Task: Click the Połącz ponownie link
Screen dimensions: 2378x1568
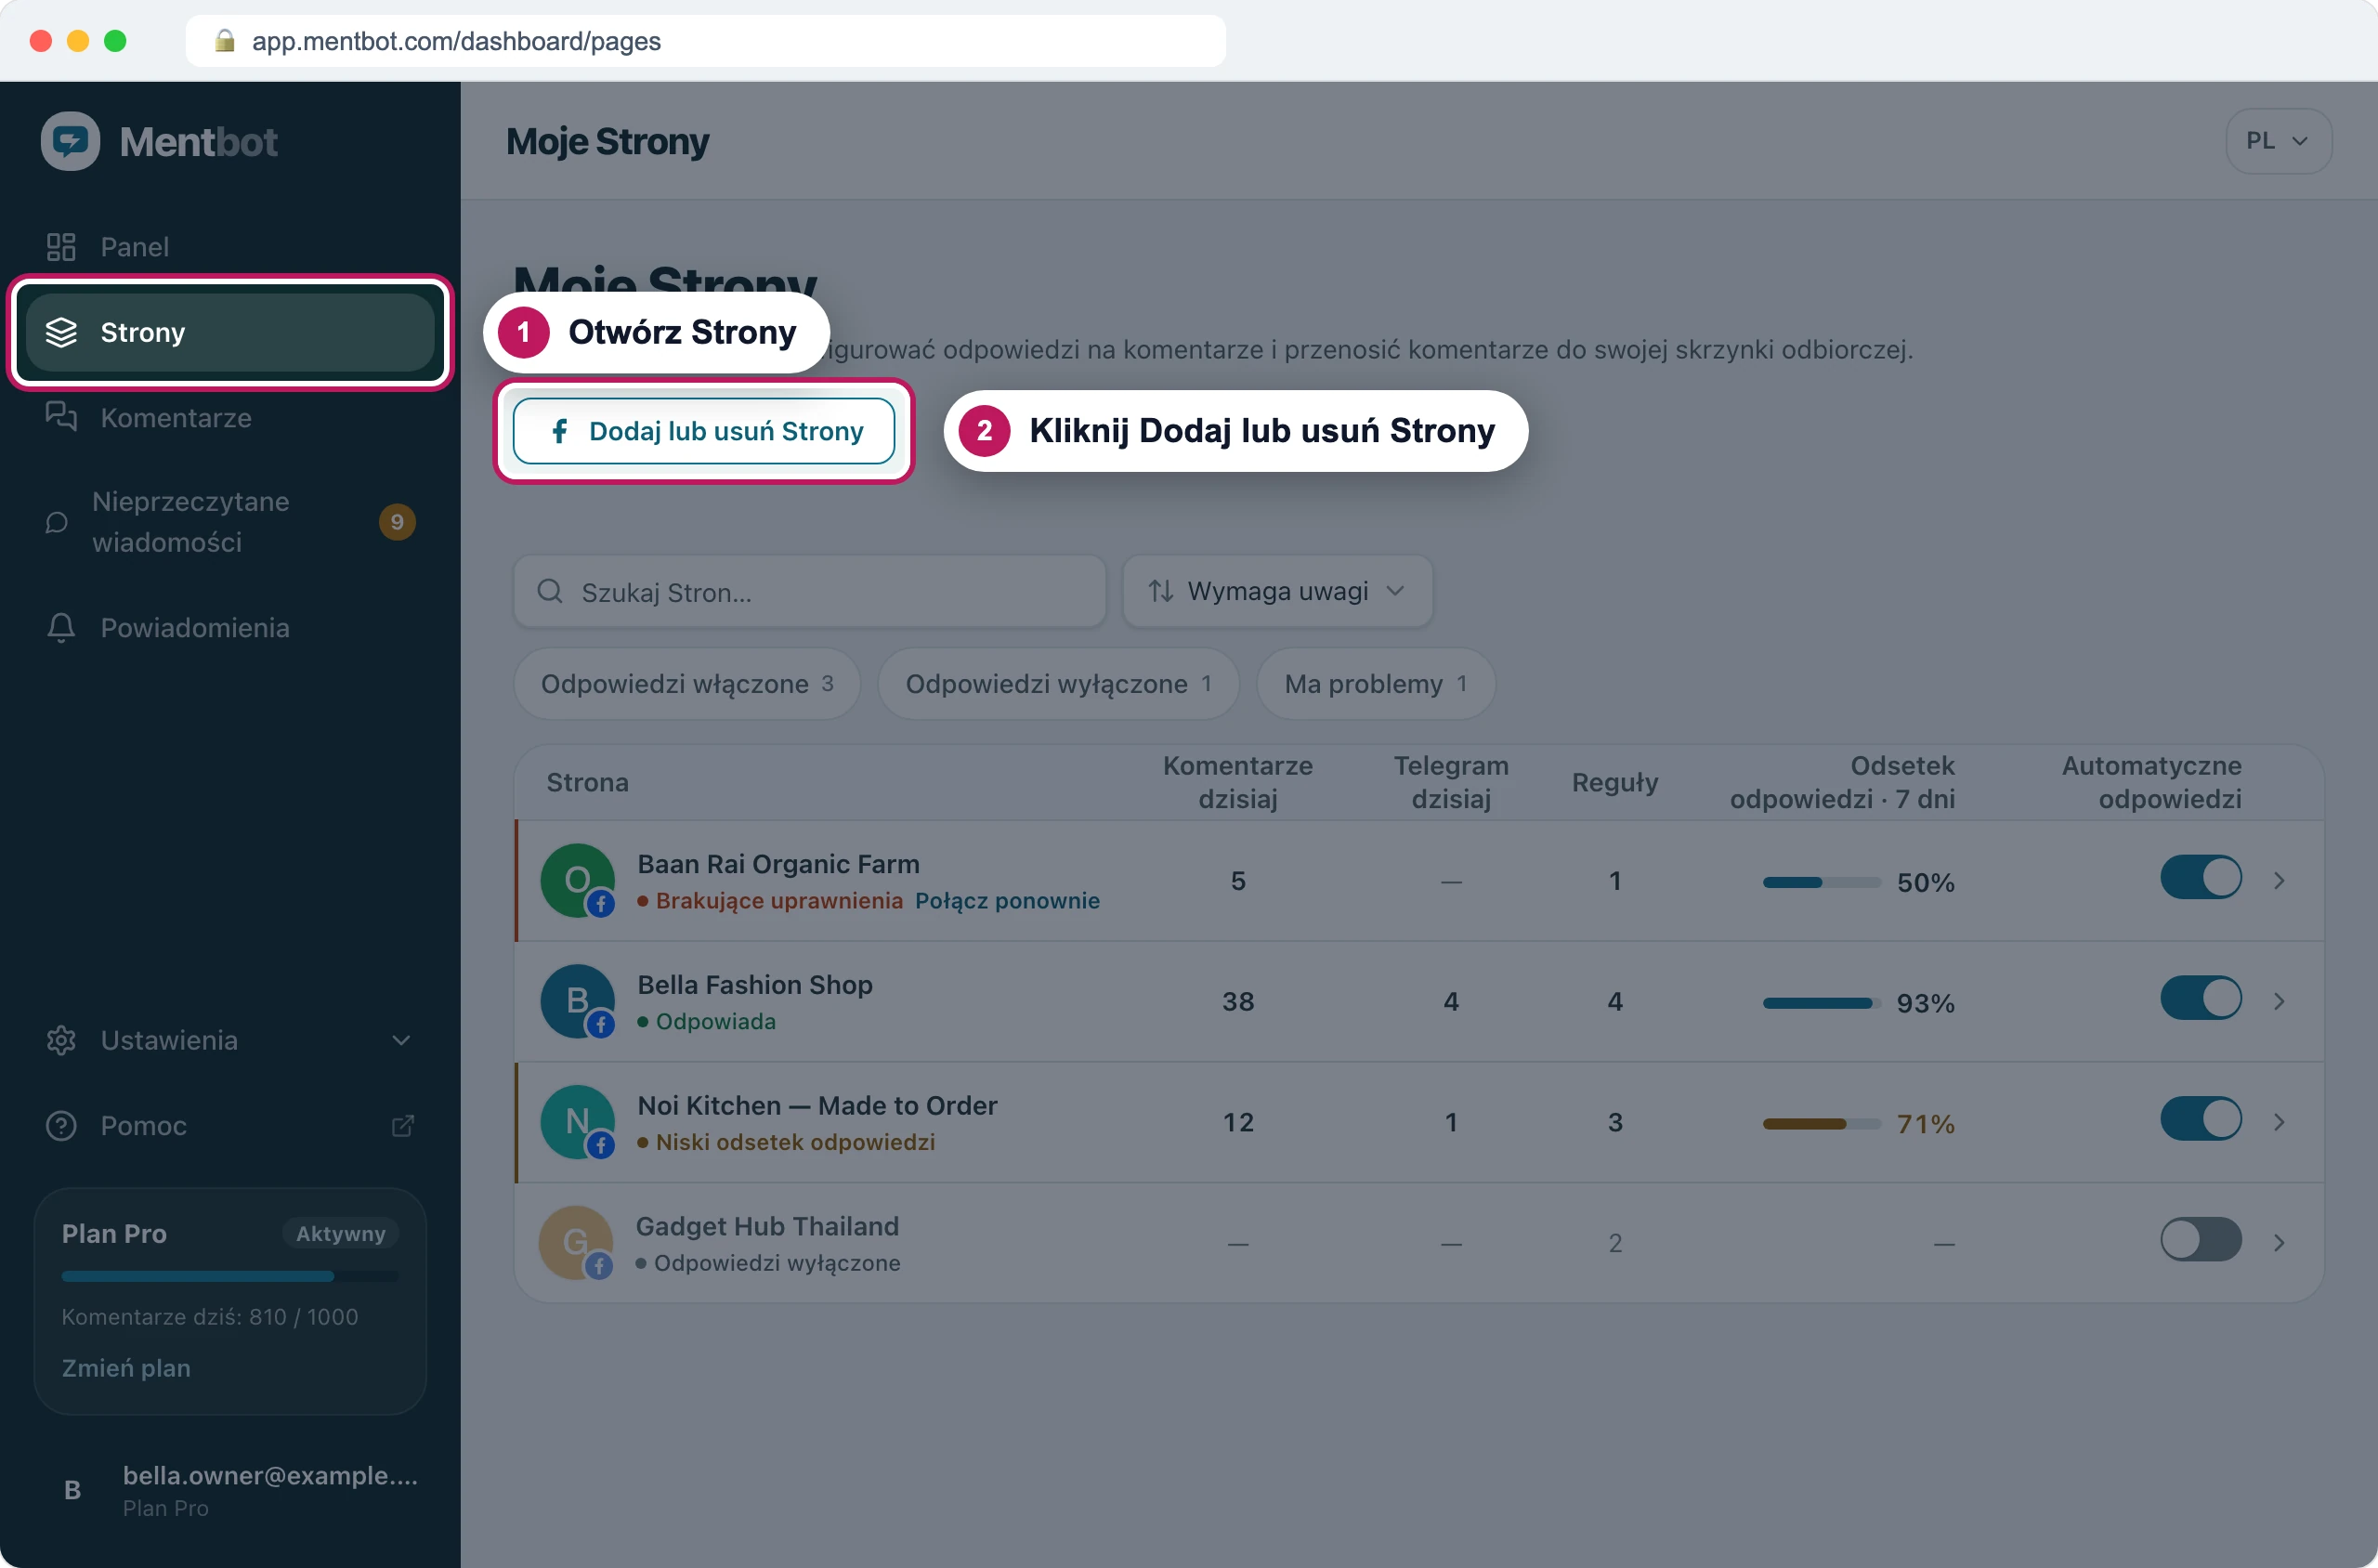Action: pyautogui.click(x=1007, y=901)
